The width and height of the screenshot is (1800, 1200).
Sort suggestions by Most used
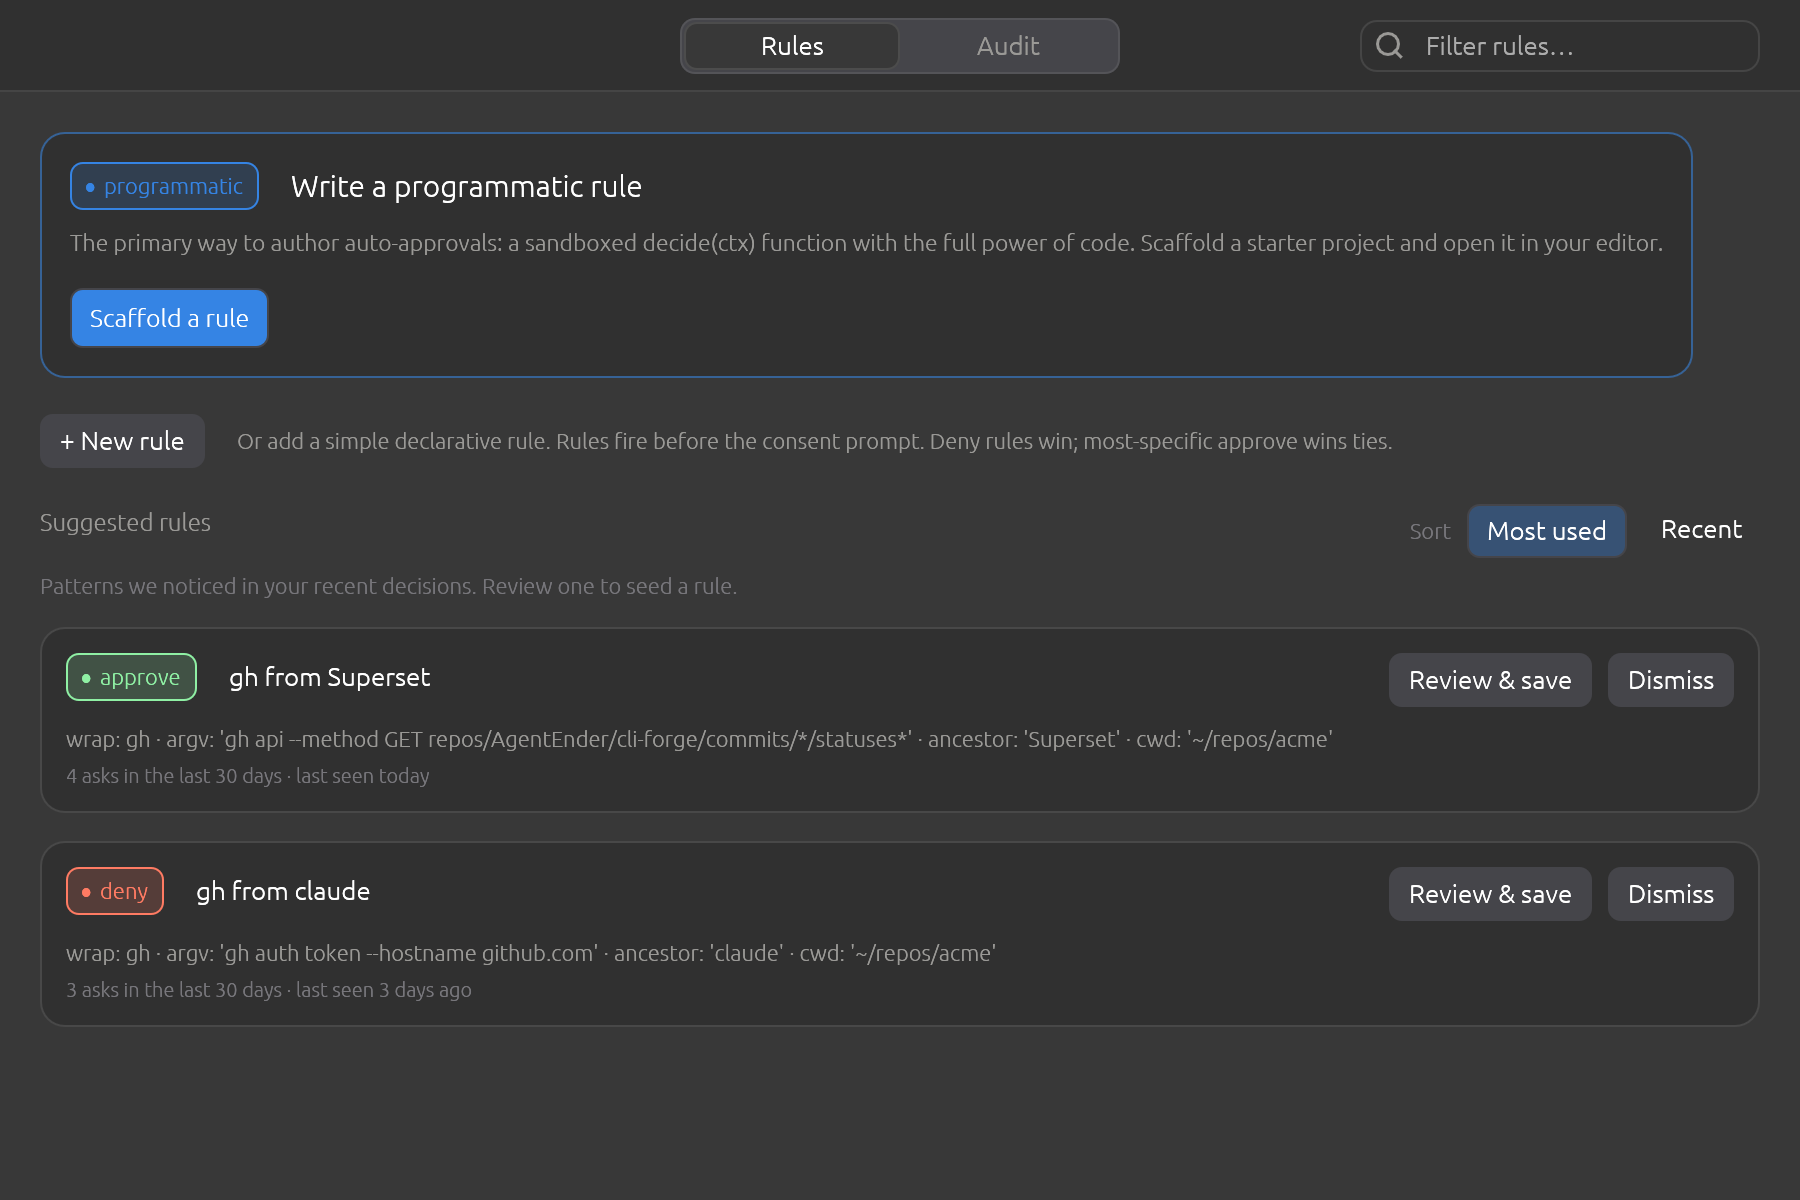pyautogui.click(x=1546, y=531)
